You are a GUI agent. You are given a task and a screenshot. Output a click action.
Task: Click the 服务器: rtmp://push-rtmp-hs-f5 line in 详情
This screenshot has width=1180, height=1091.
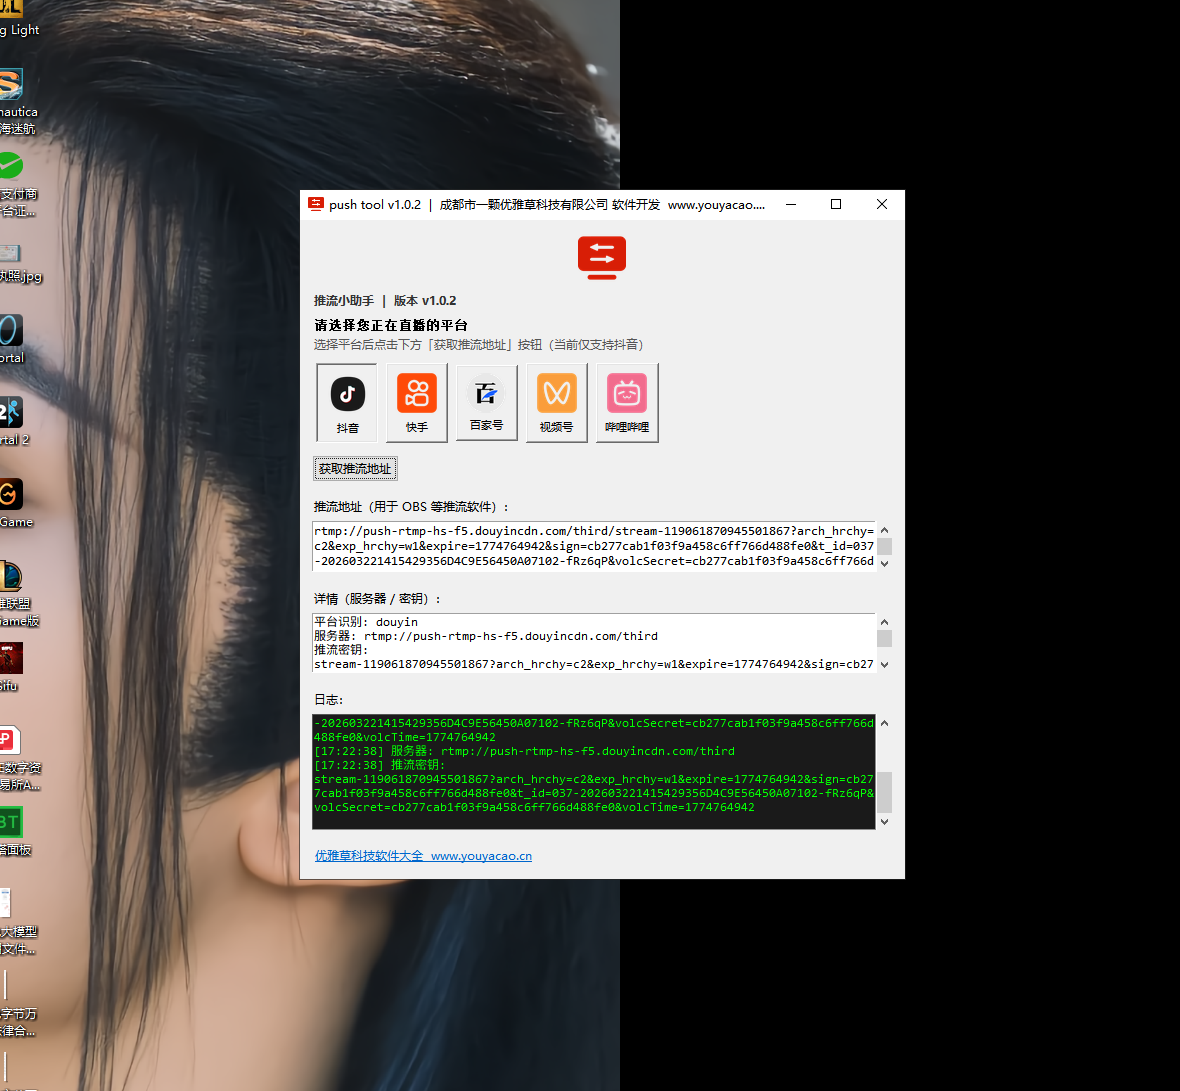point(485,636)
